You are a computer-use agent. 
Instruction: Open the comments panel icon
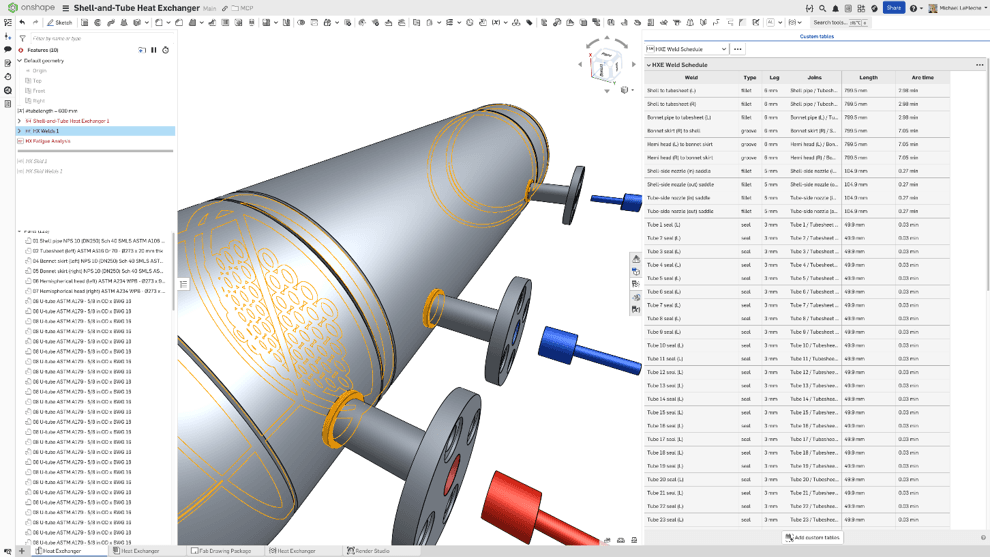coord(8,49)
